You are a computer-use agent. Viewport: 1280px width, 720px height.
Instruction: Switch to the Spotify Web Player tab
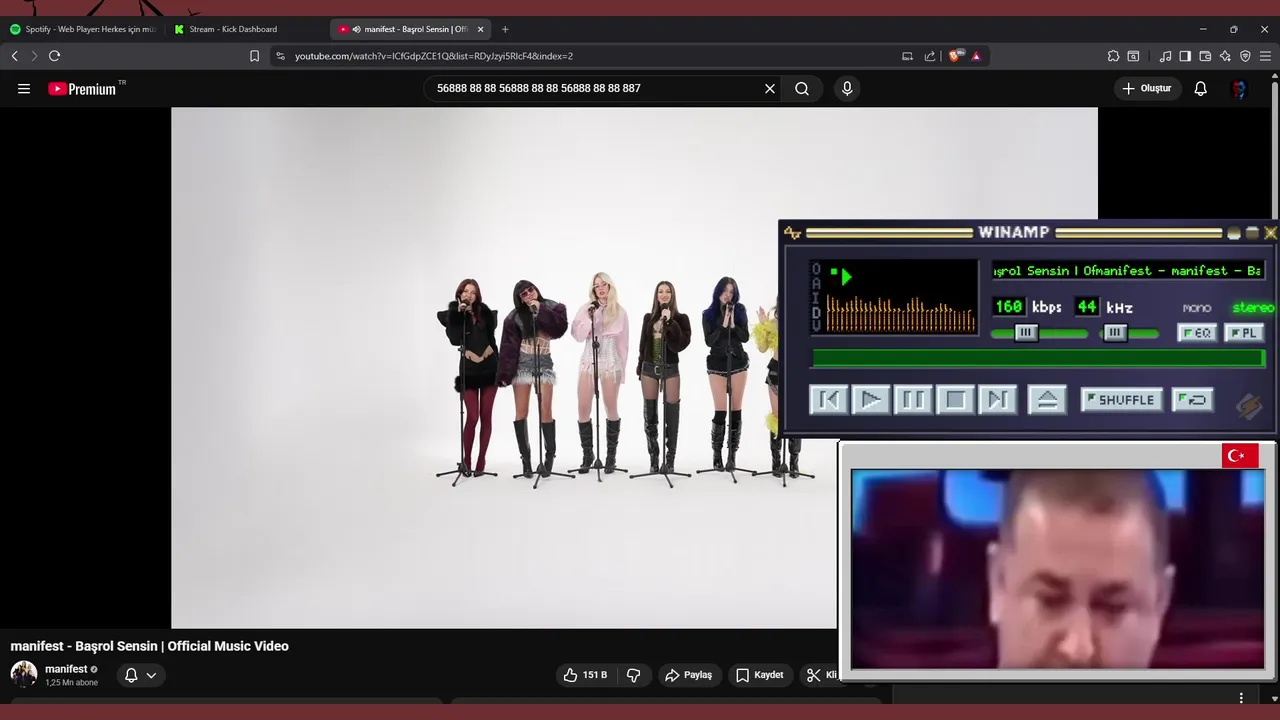(x=82, y=29)
